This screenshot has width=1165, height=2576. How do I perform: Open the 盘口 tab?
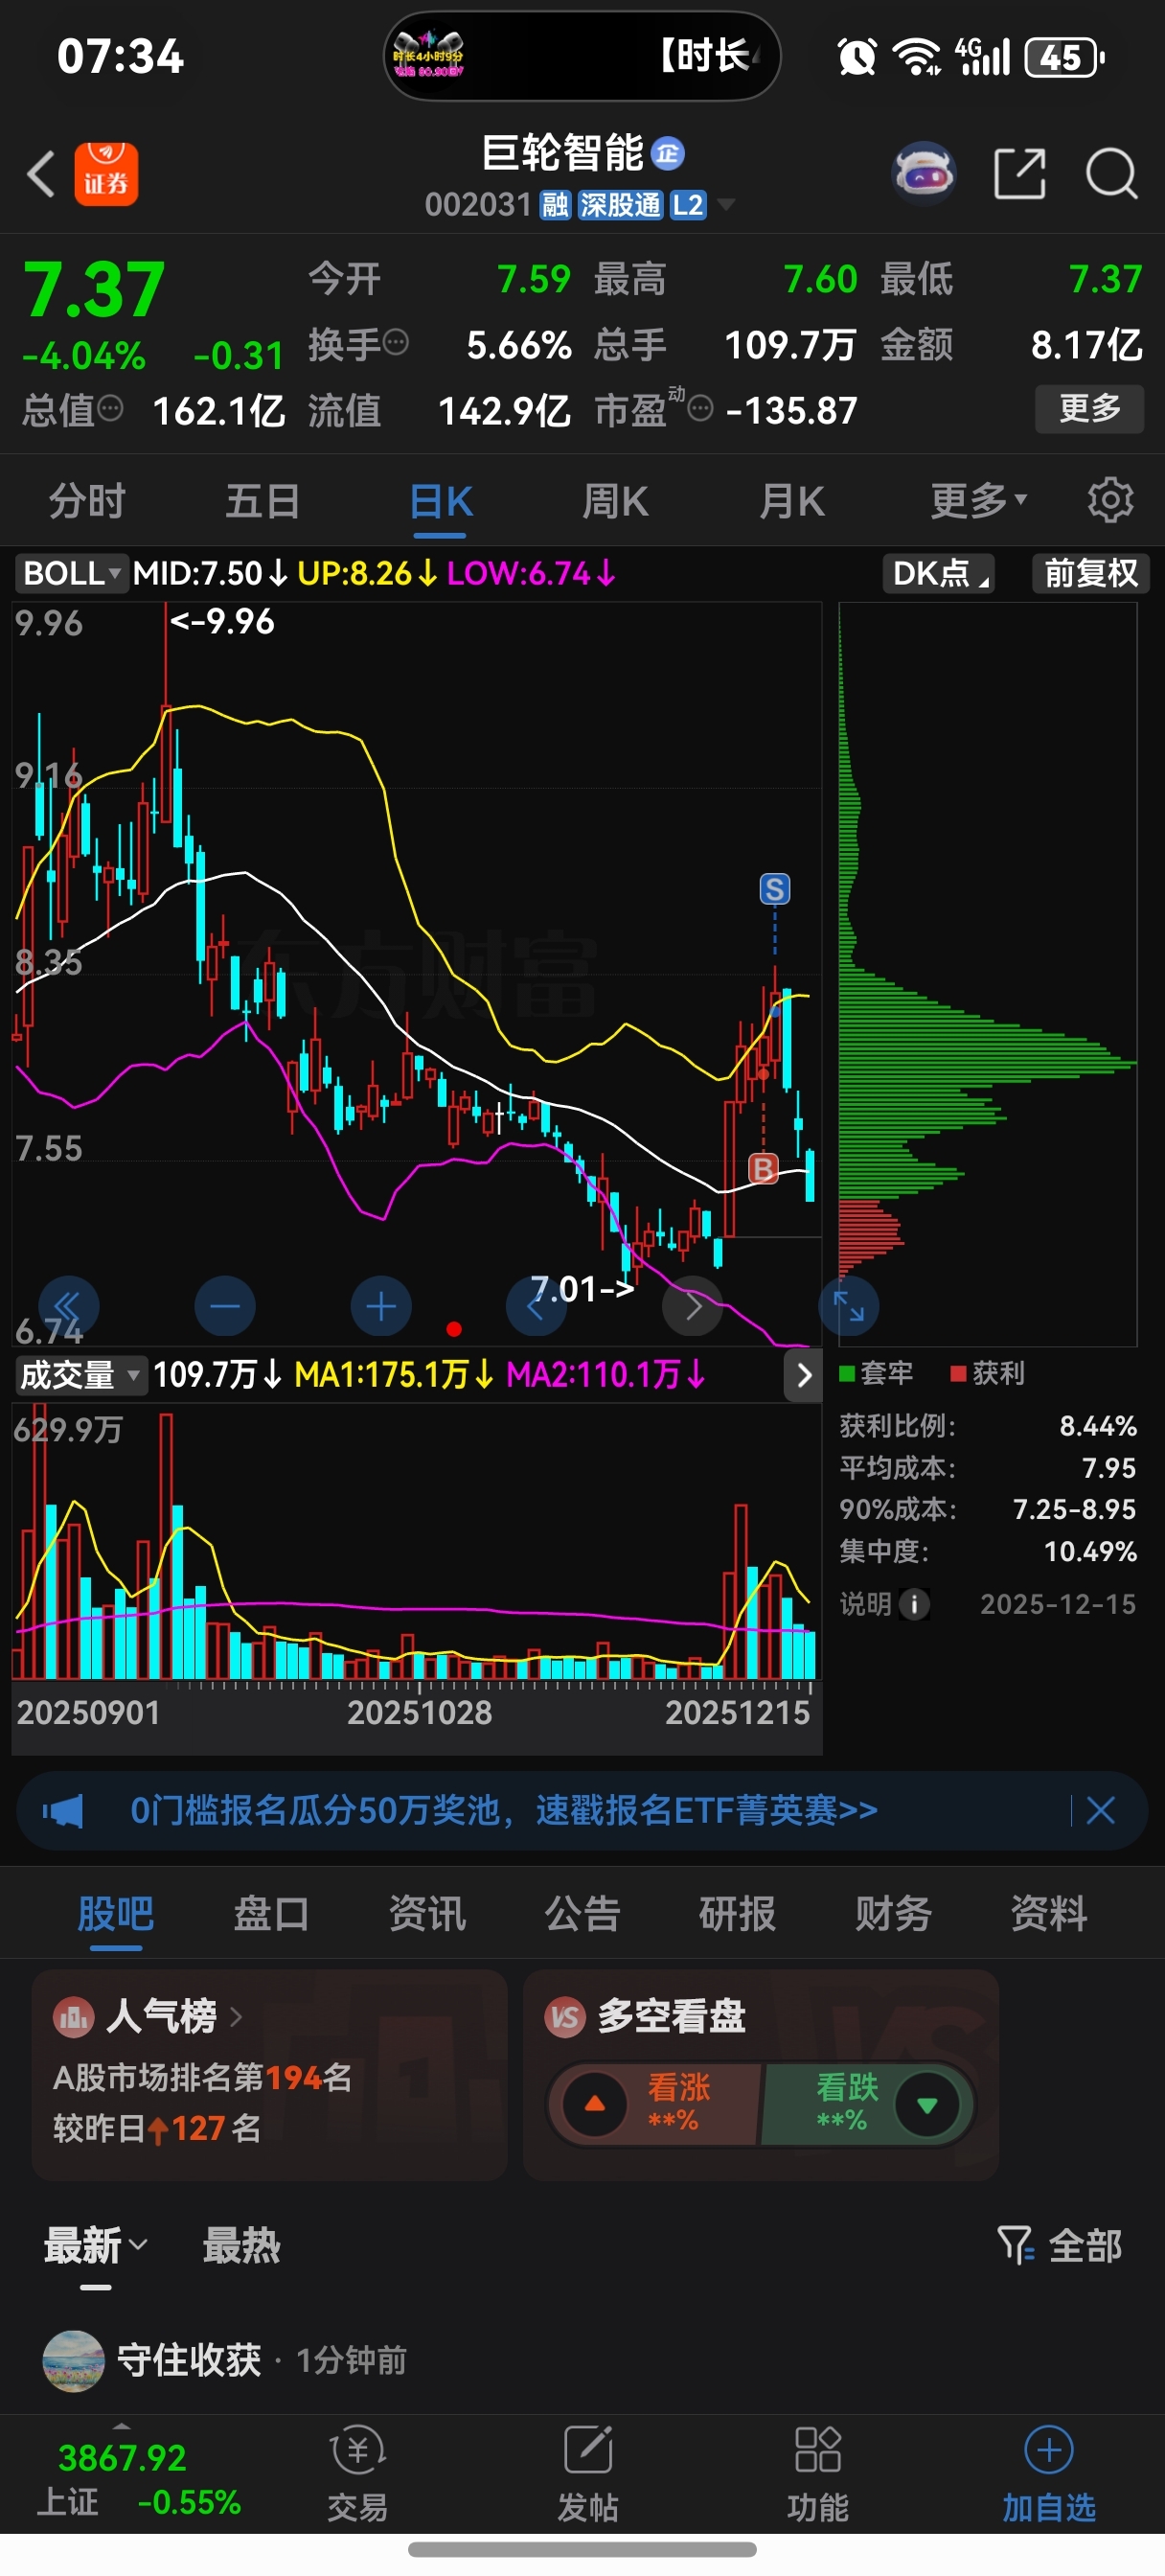[x=271, y=1913]
